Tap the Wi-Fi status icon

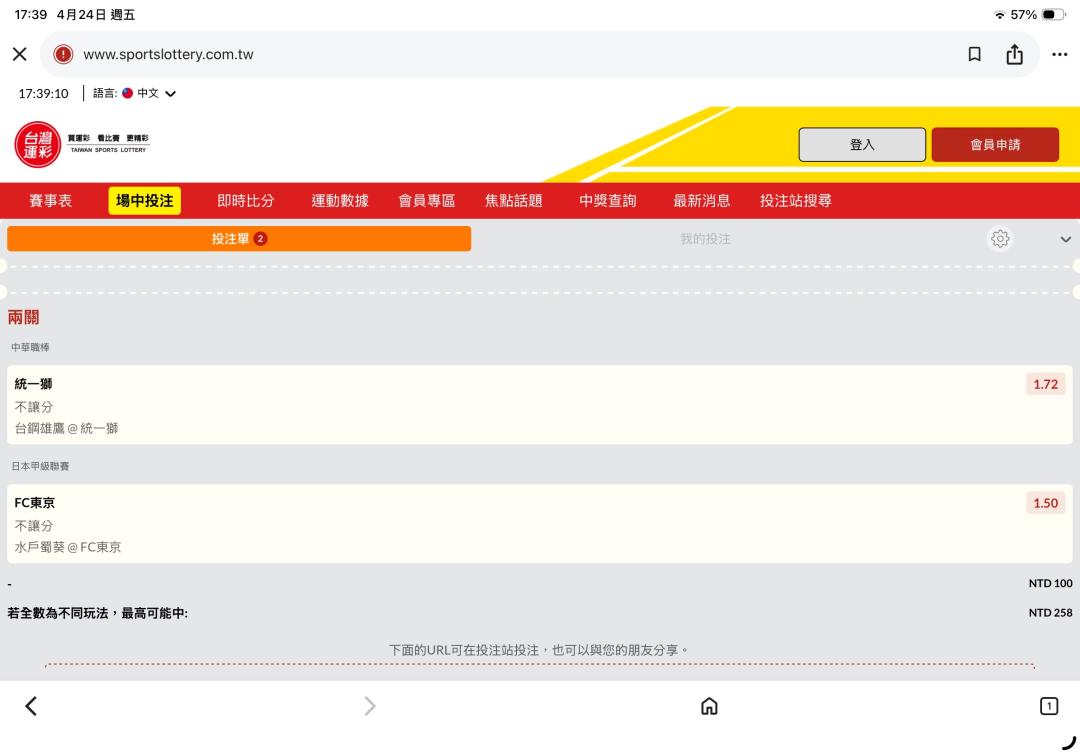tap(999, 14)
